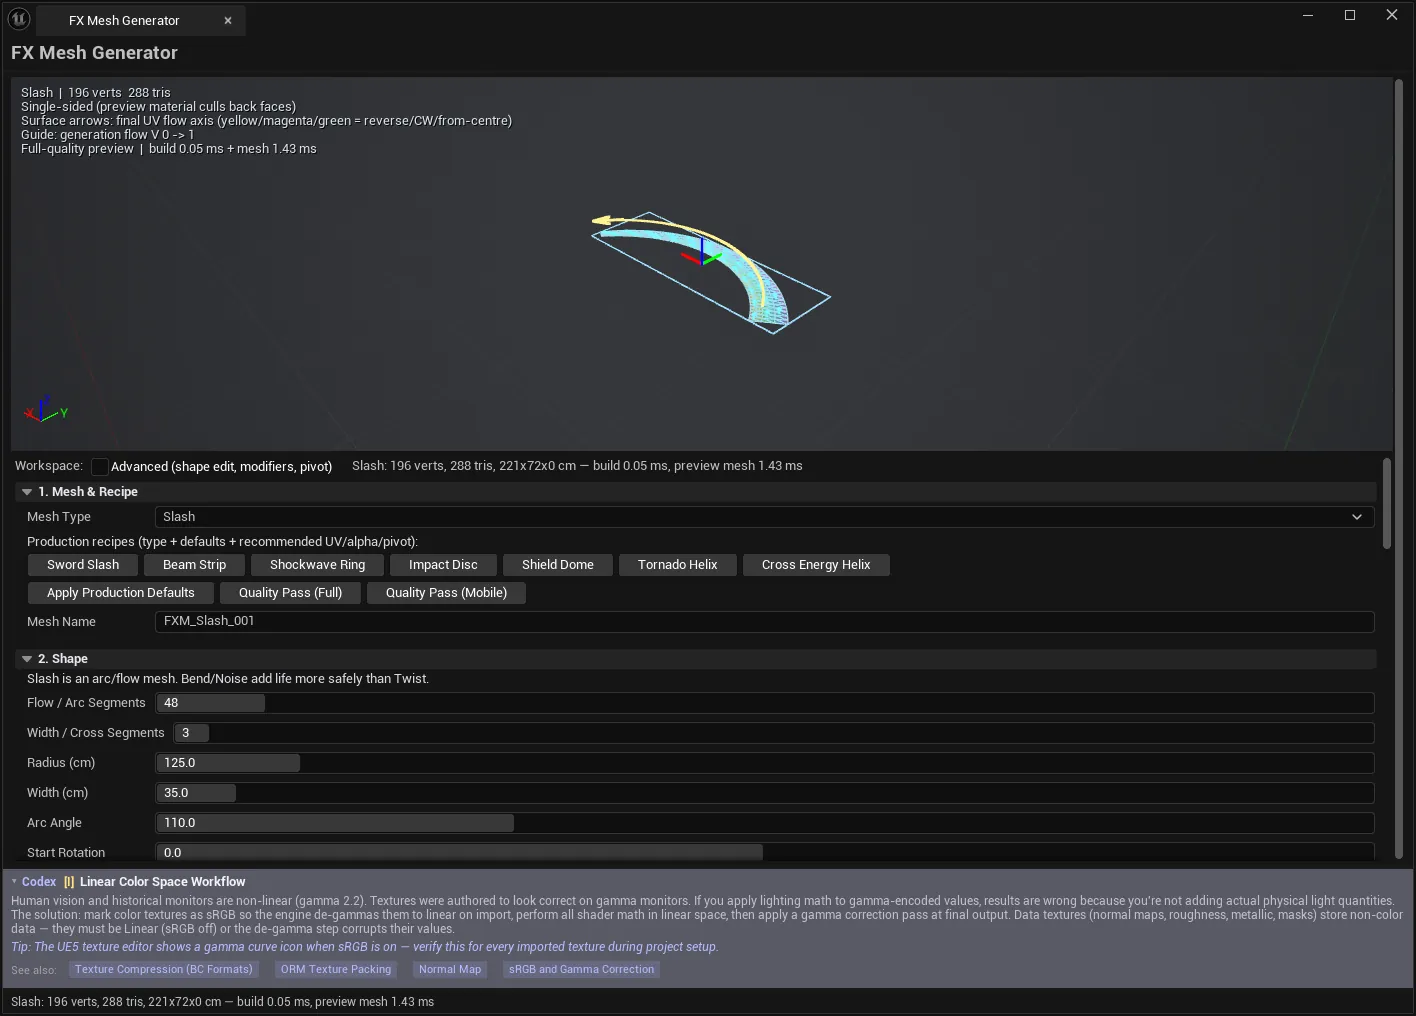
Task: Click Quality Pass (Full) button
Action: click(290, 593)
